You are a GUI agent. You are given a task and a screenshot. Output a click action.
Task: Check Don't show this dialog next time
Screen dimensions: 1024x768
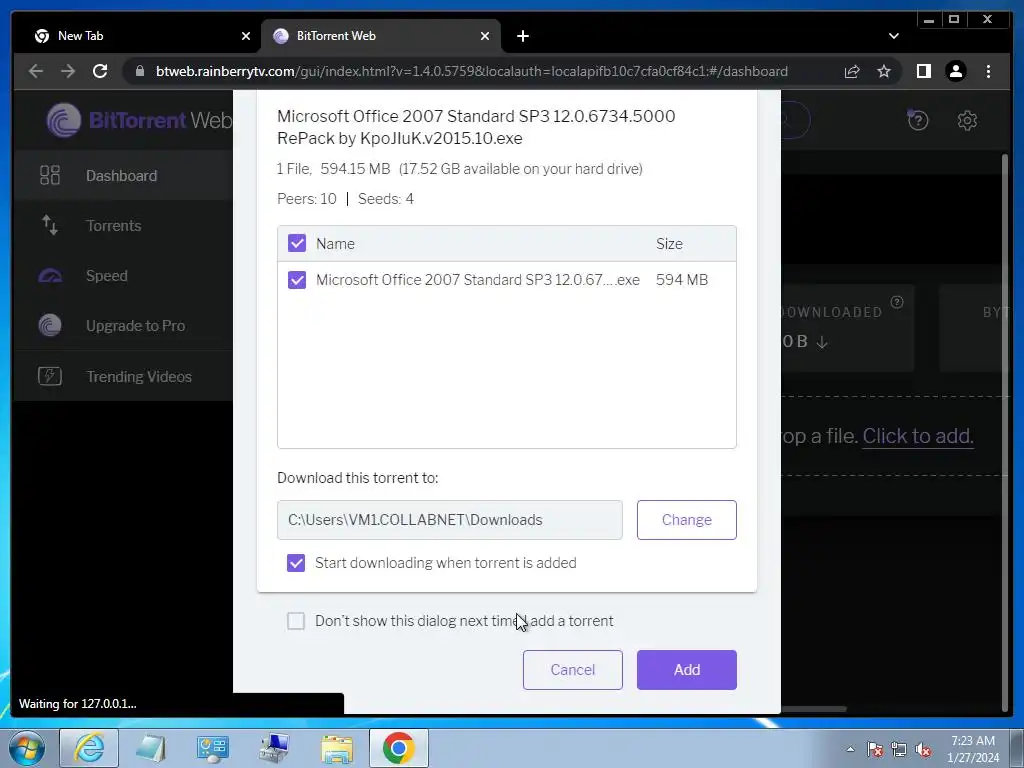(x=296, y=620)
